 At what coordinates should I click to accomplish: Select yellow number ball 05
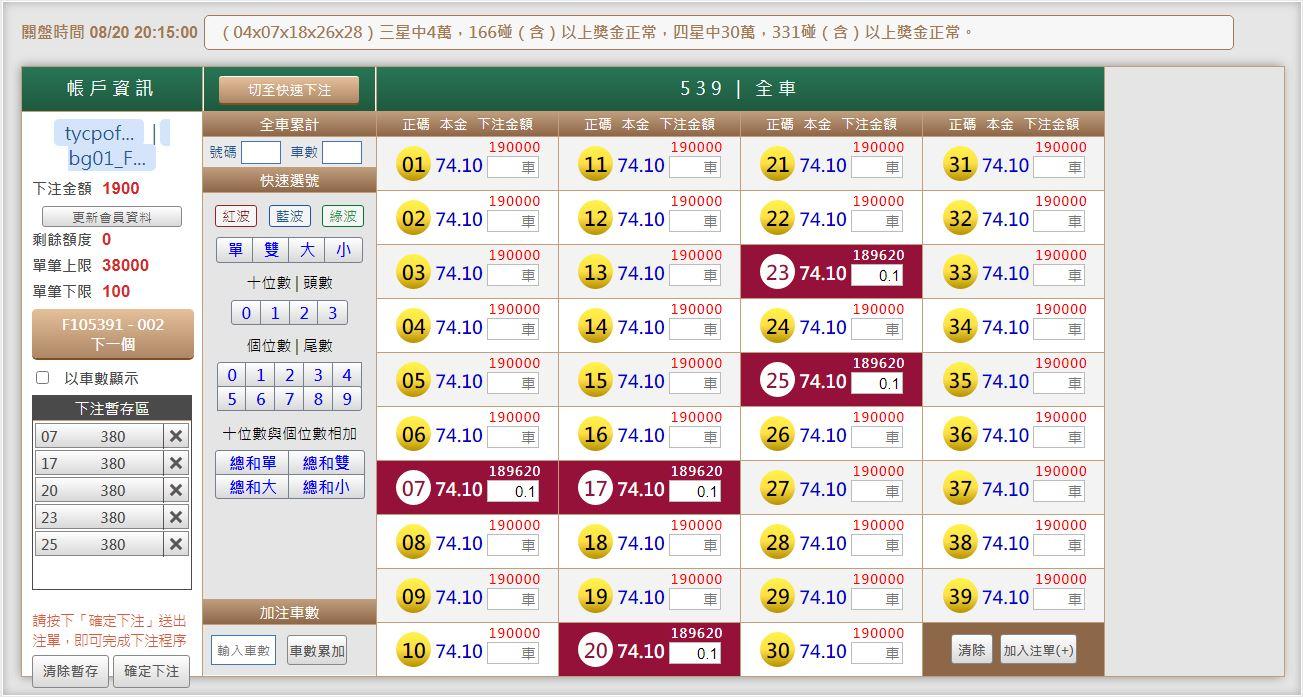click(413, 381)
